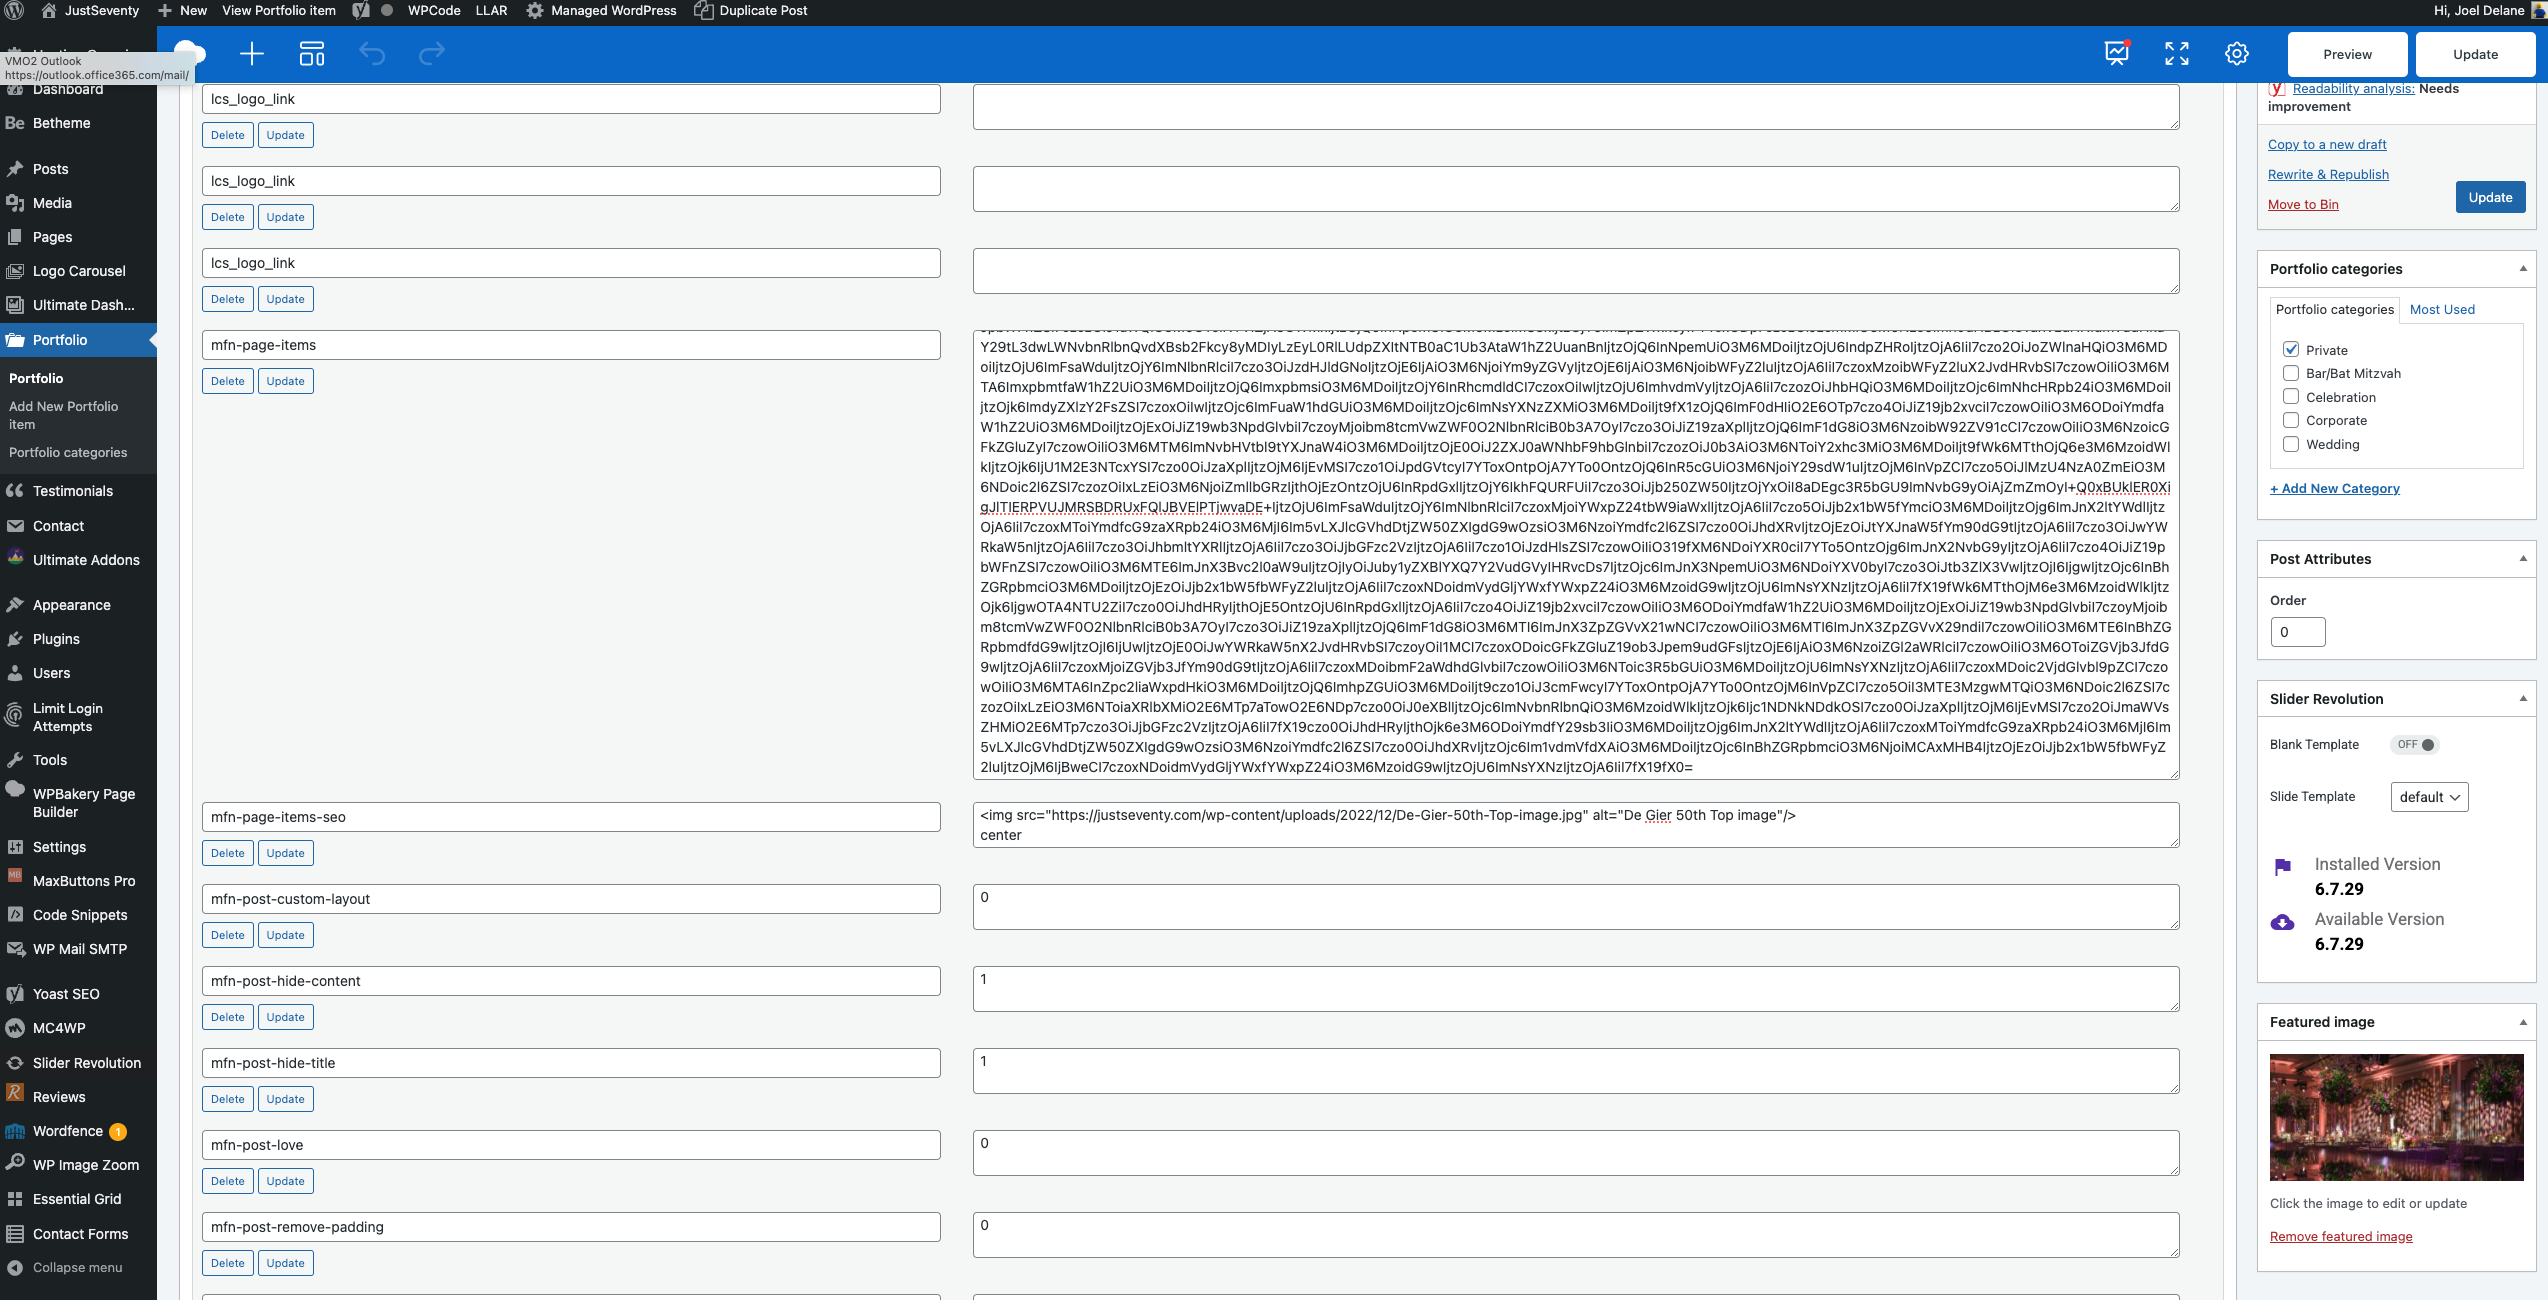Collapse the Portfolio categories panel

(x=2523, y=269)
